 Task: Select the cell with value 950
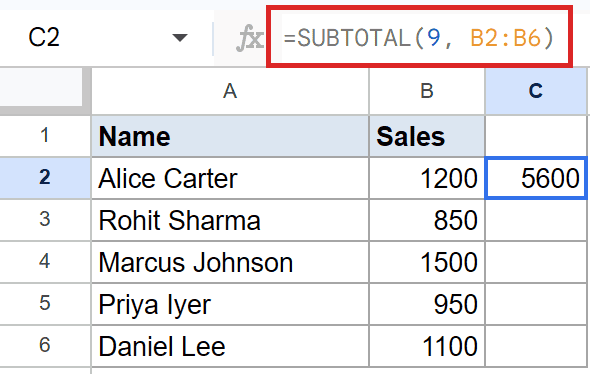pos(427,305)
